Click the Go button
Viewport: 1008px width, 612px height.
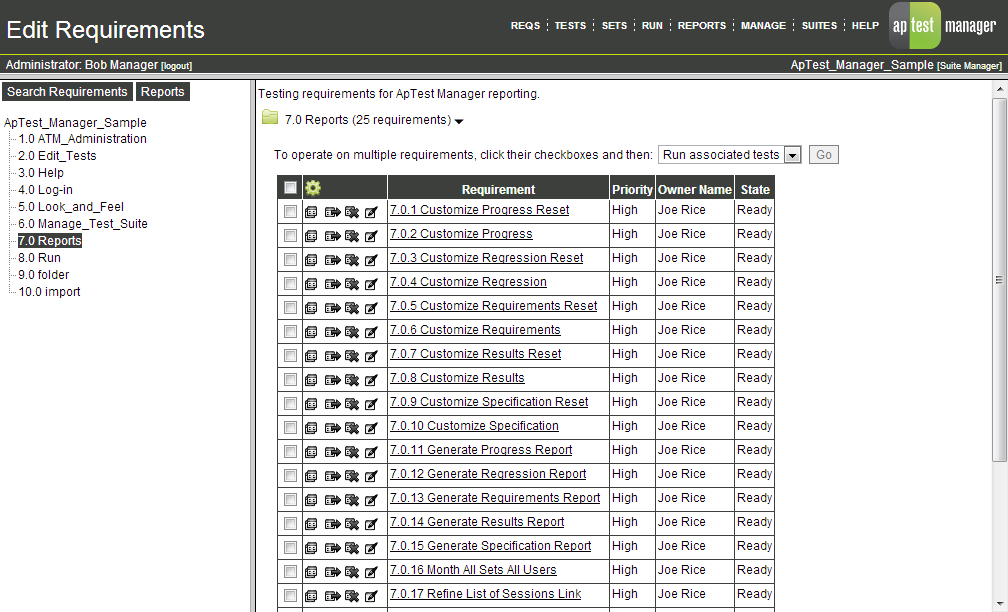824,155
